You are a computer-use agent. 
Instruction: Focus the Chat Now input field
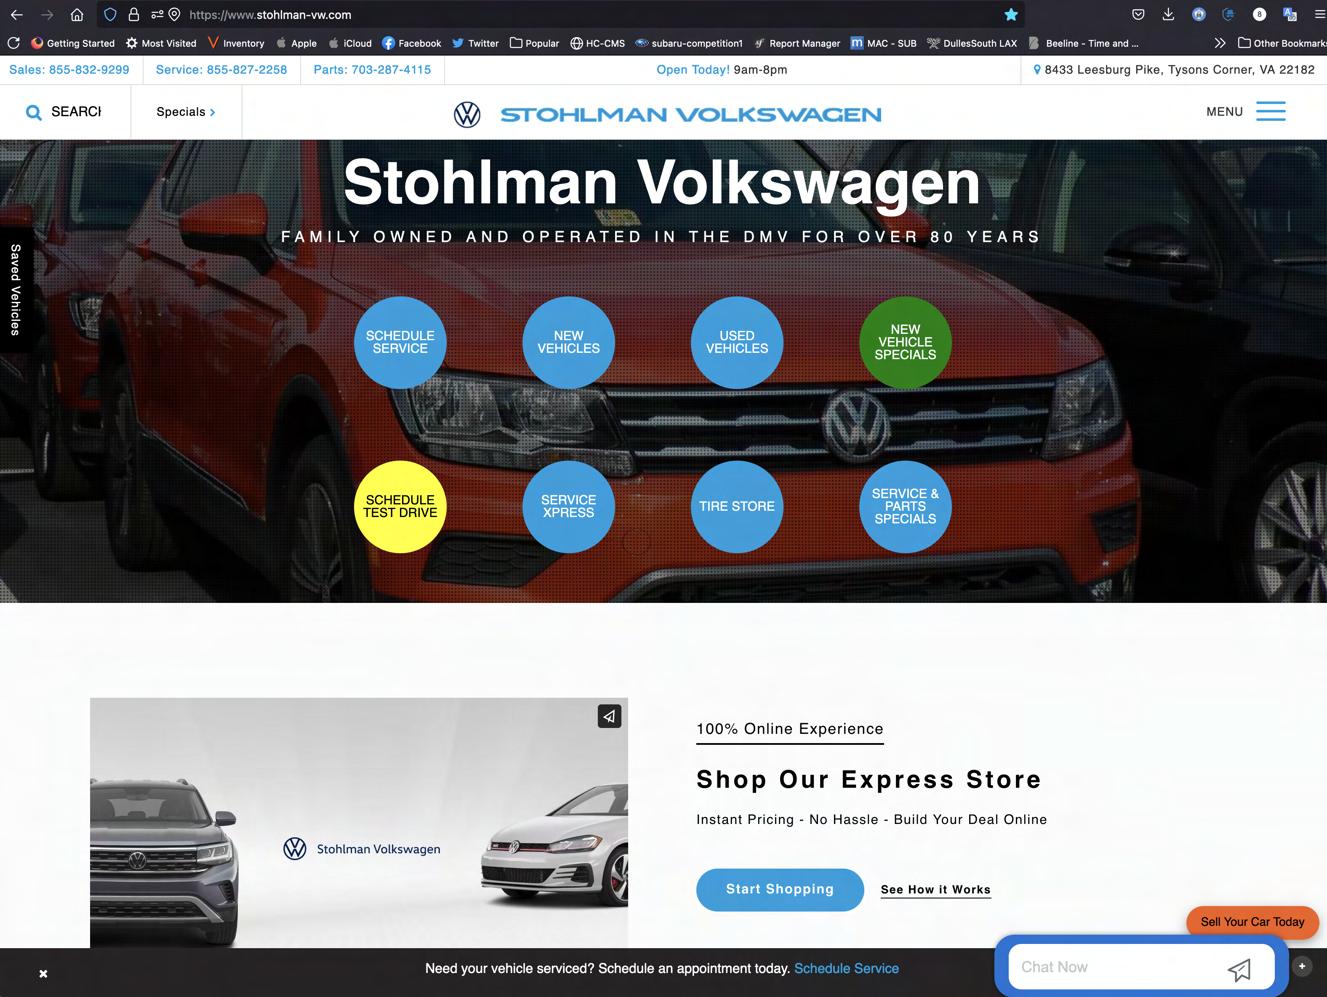pos(1115,967)
